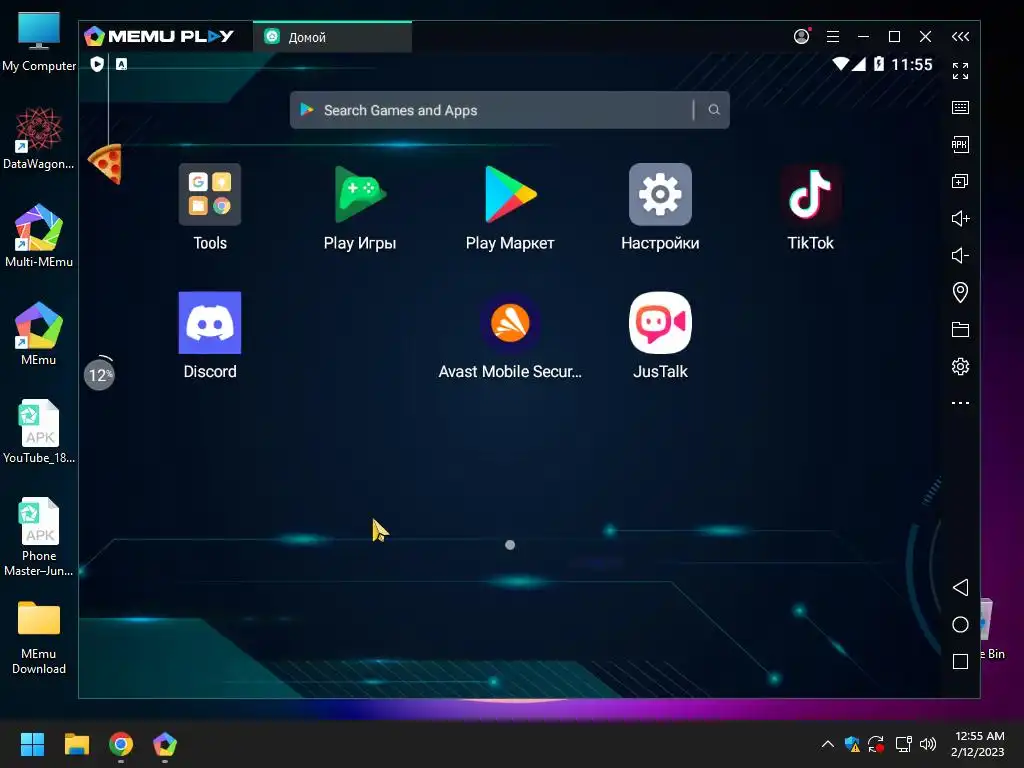
Task: Launch the TikTok app
Action: click(810, 207)
